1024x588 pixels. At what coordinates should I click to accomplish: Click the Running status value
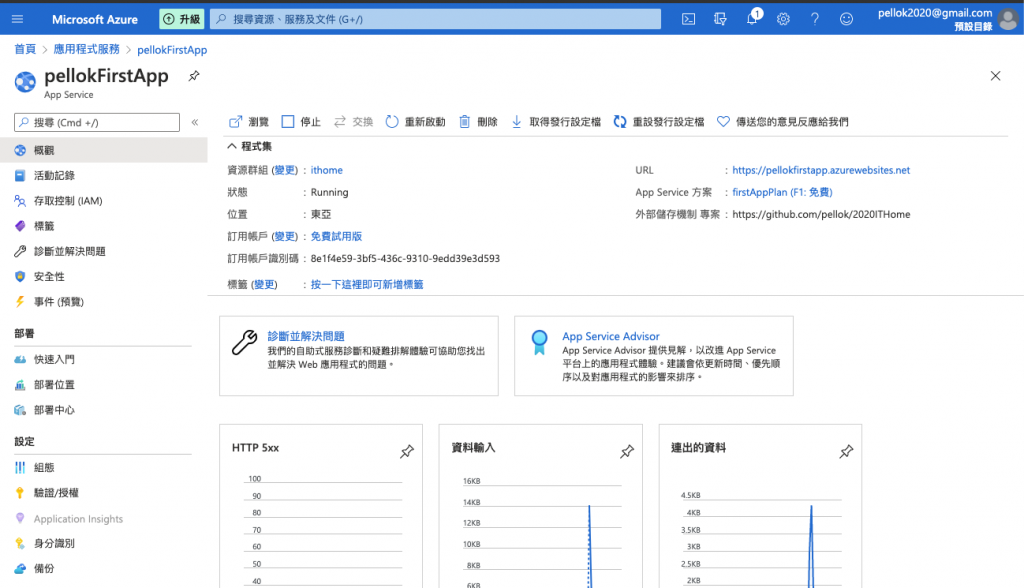pos(329,192)
